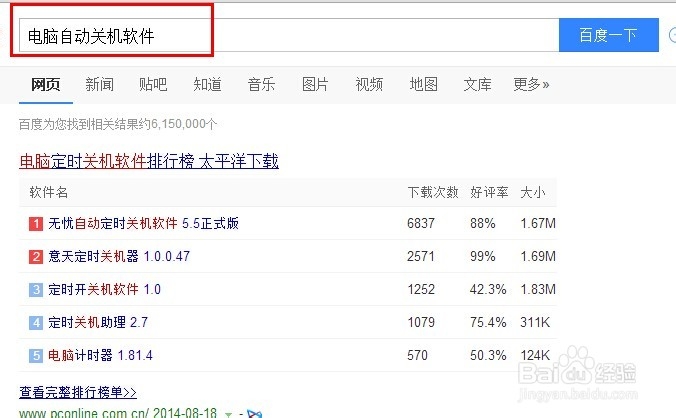The height and width of the screenshot is (418, 676).
Task: Click the 查看完整排行榜单>> link
Action: tap(78, 392)
